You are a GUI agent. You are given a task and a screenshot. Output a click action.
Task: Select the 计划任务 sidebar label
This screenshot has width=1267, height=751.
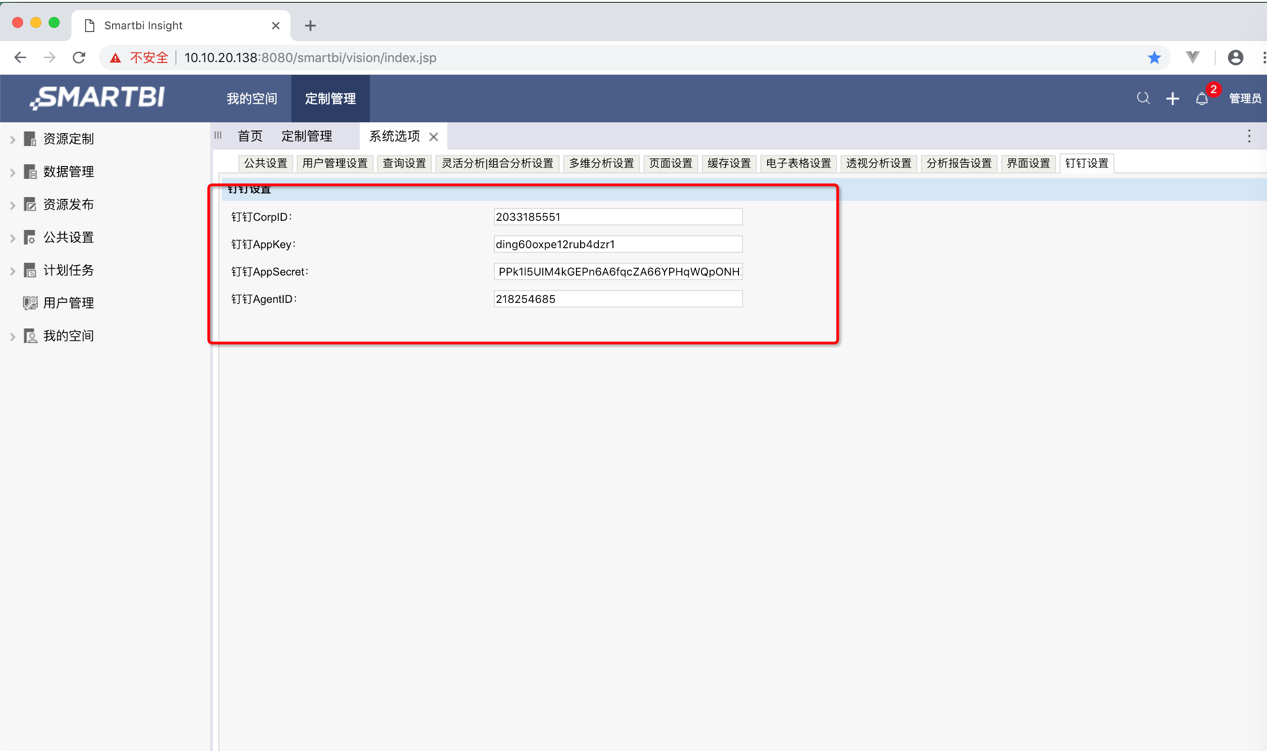pyautogui.click(x=68, y=270)
